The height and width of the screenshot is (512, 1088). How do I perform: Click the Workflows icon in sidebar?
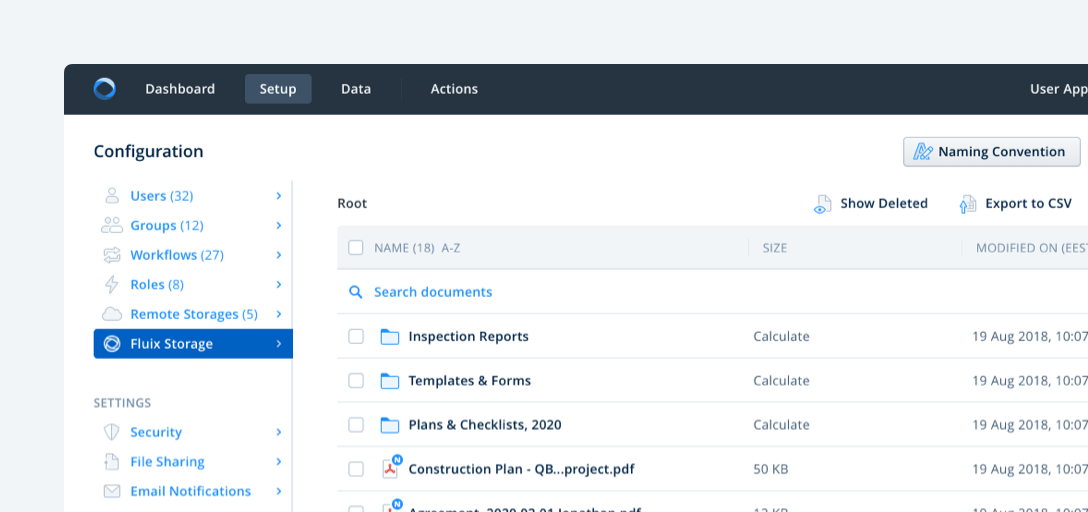coord(112,255)
